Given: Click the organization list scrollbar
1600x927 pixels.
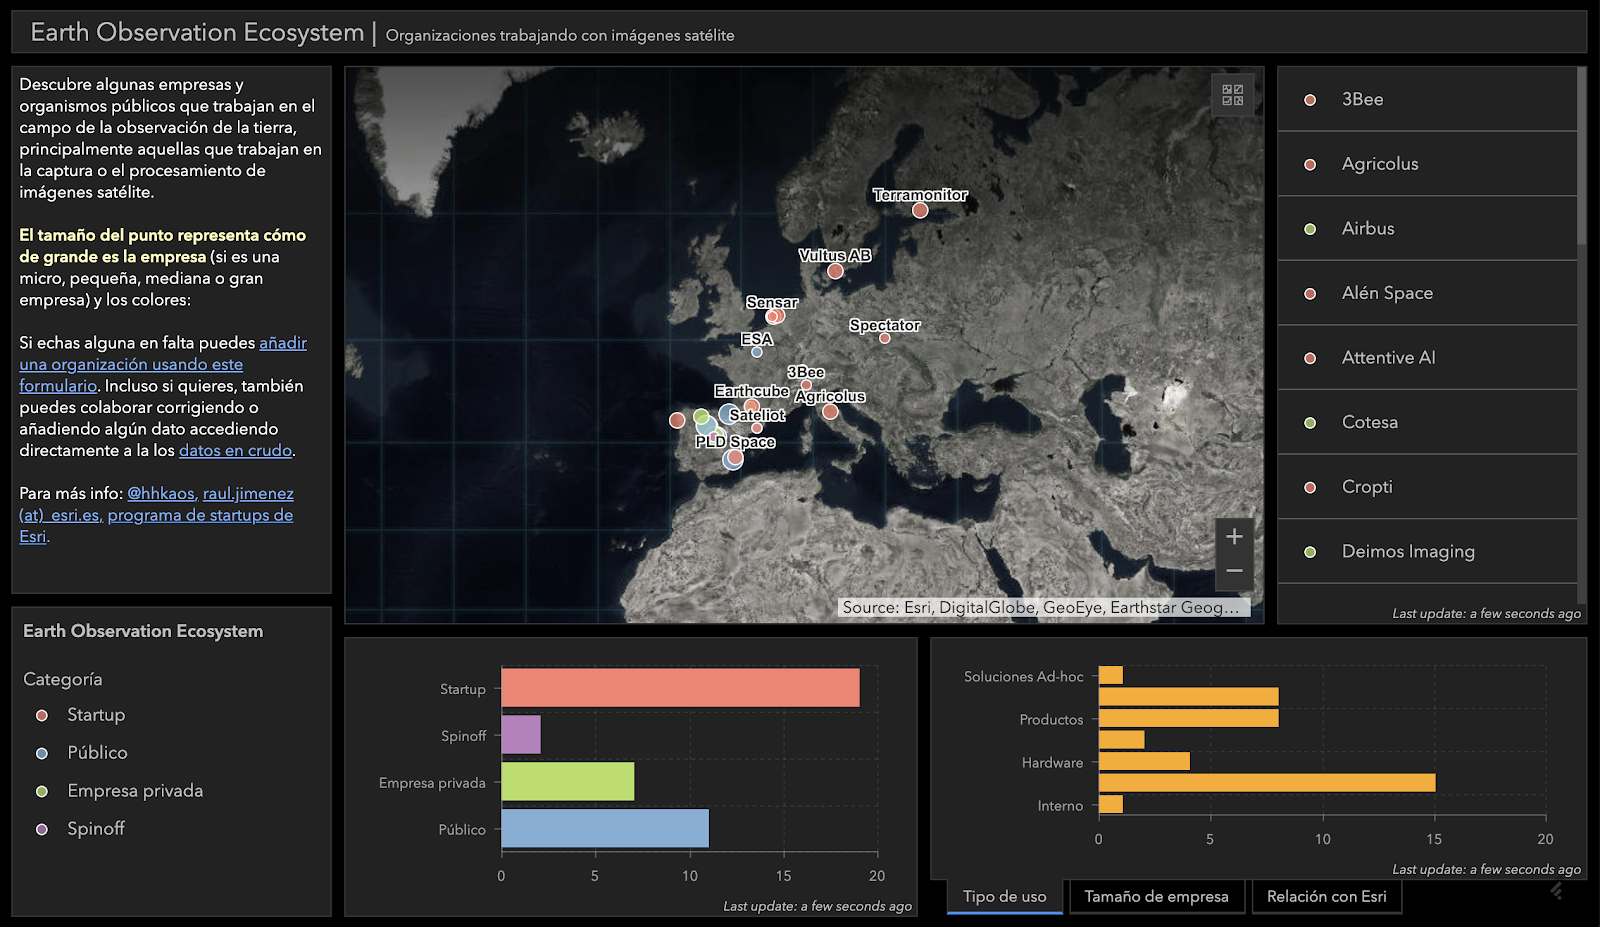Looking at the screenshot, I should [1582, 156].
